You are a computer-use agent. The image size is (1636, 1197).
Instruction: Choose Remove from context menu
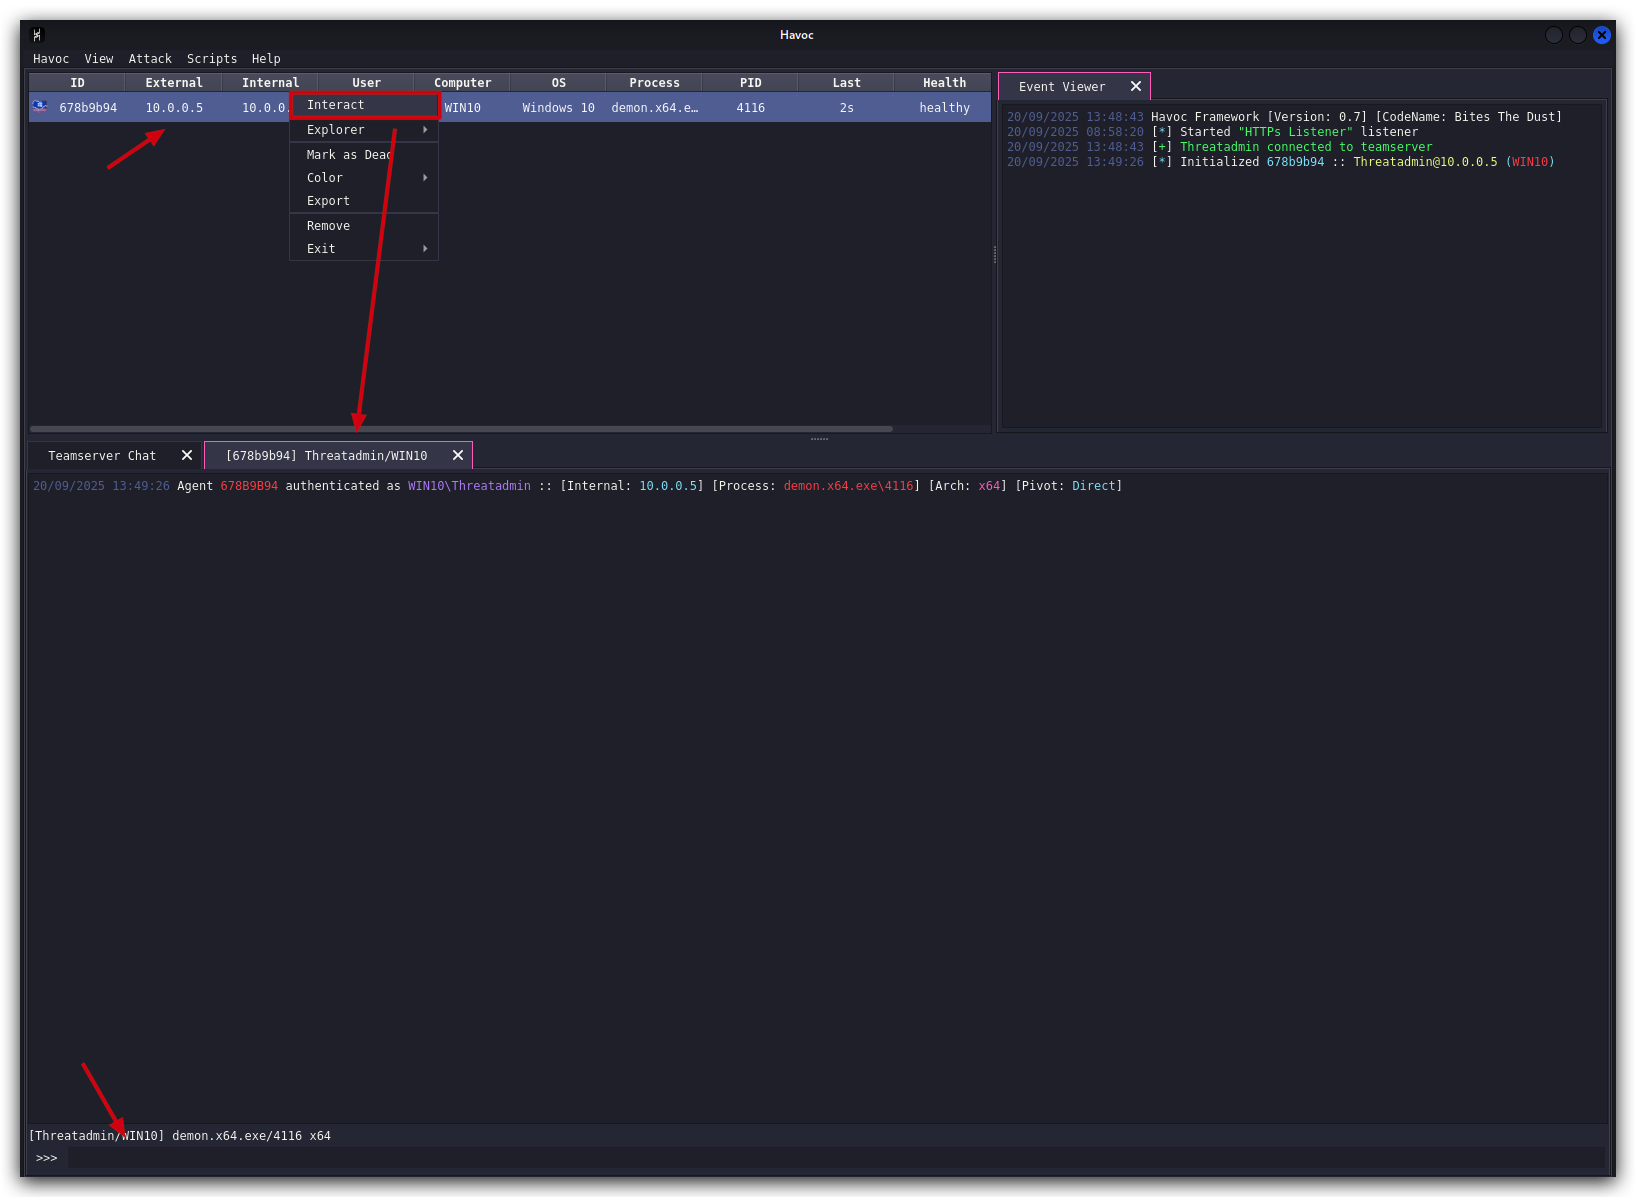[x=364, y=226]
